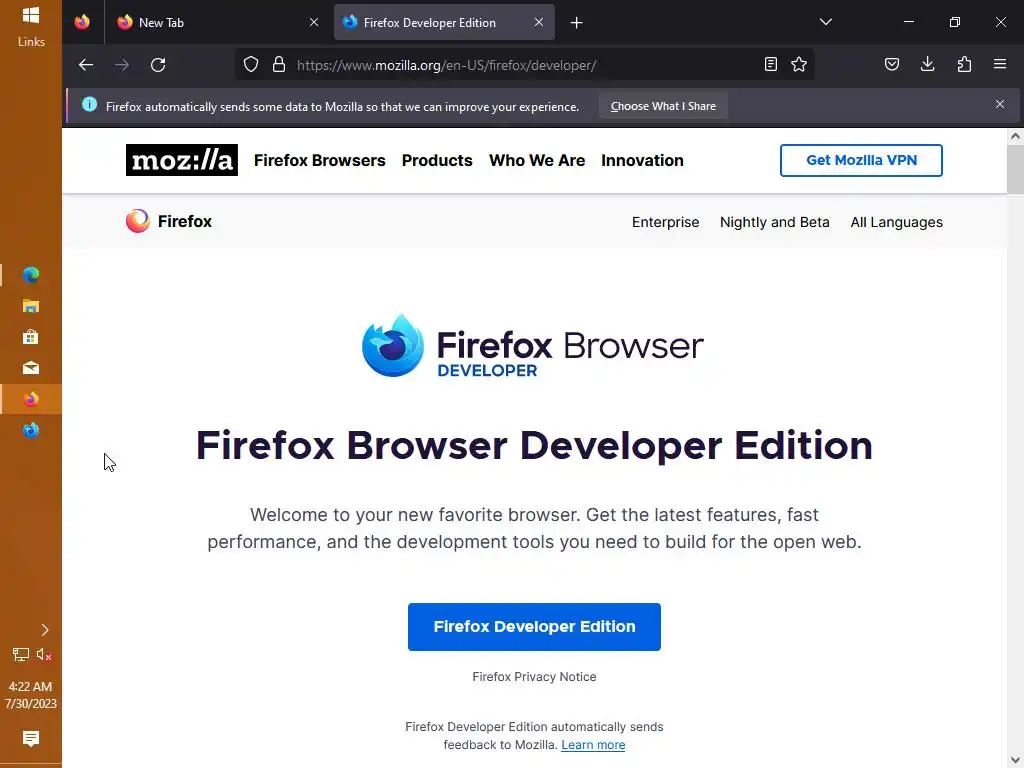Open File Explorer from taskbar
Viewport: 1024px width, 768px height.
[x=31, y=306]
